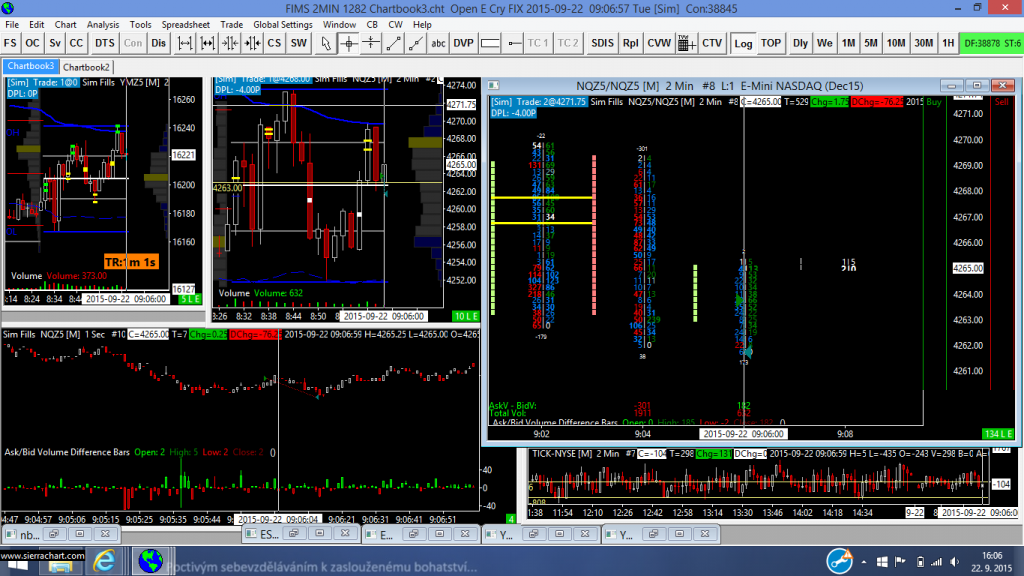Click the Dis disconnect button

tap(159, 43)
